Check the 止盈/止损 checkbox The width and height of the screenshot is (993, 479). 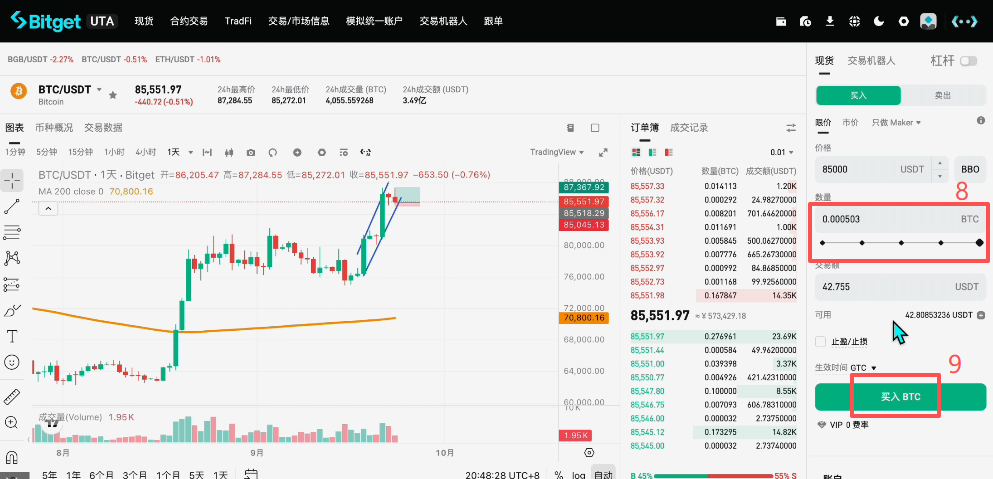click(821, 342)
